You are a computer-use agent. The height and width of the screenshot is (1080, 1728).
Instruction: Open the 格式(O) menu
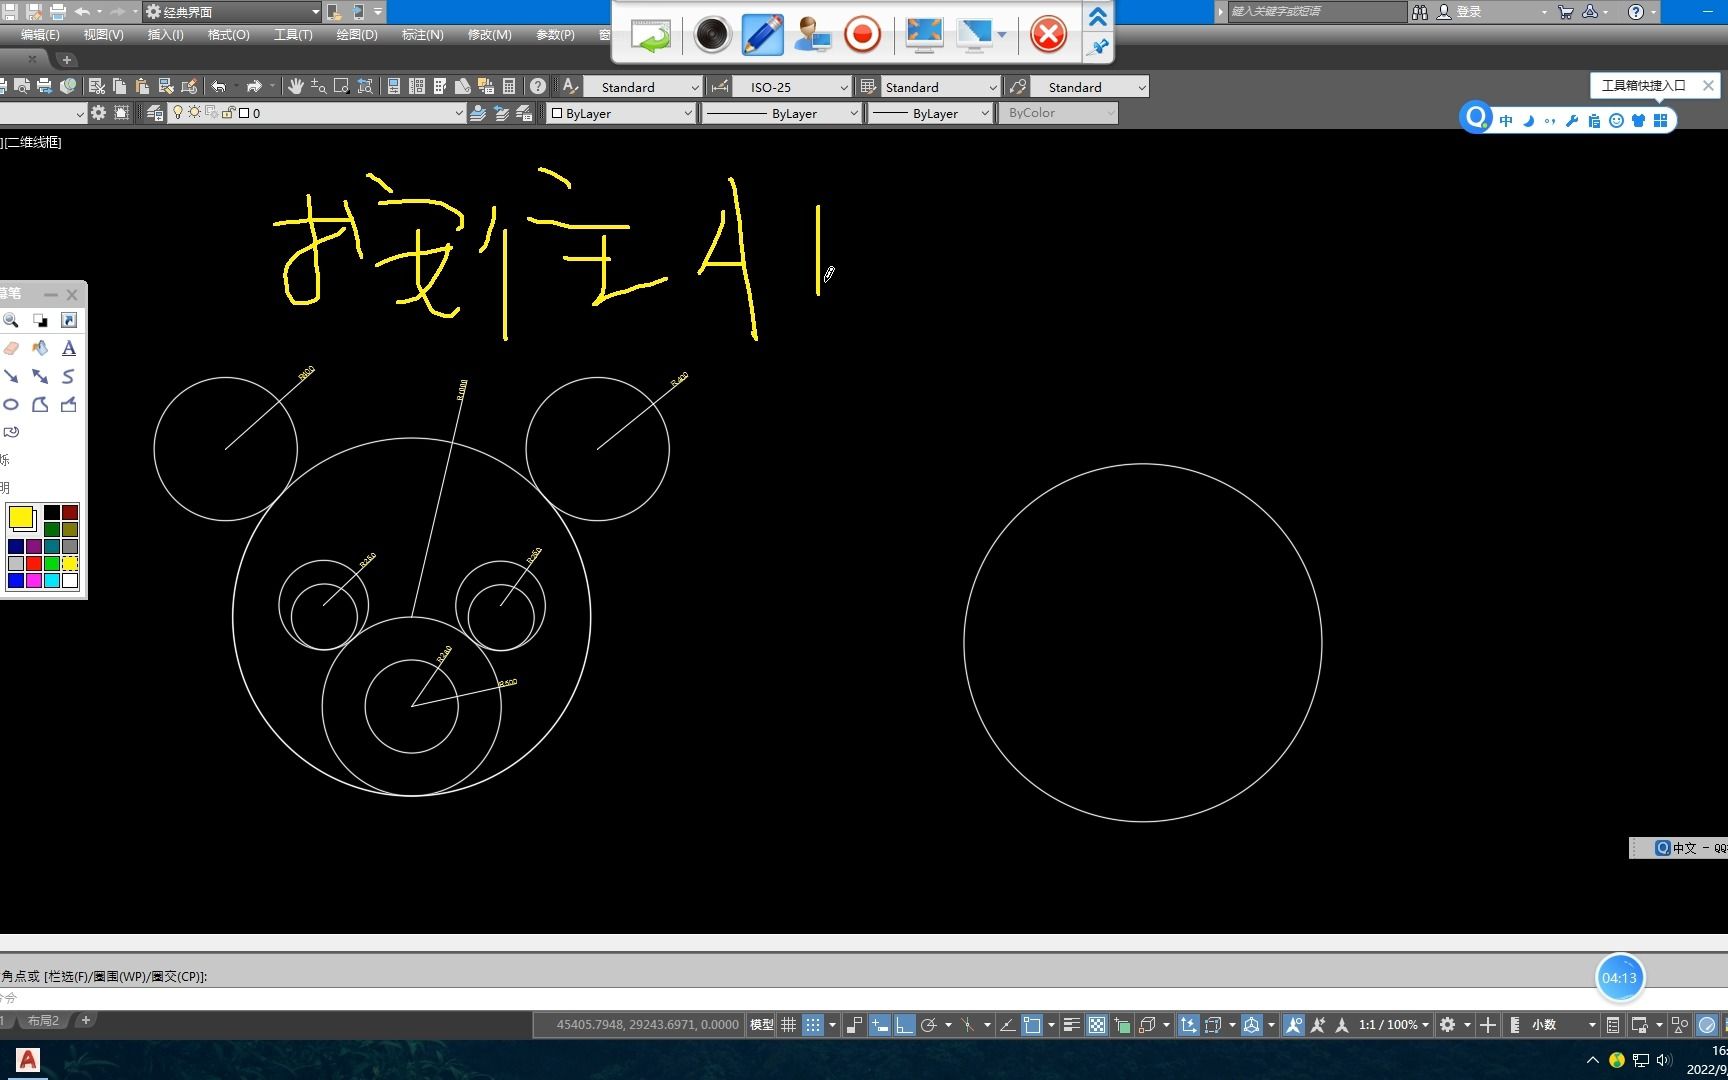point(228,34)
